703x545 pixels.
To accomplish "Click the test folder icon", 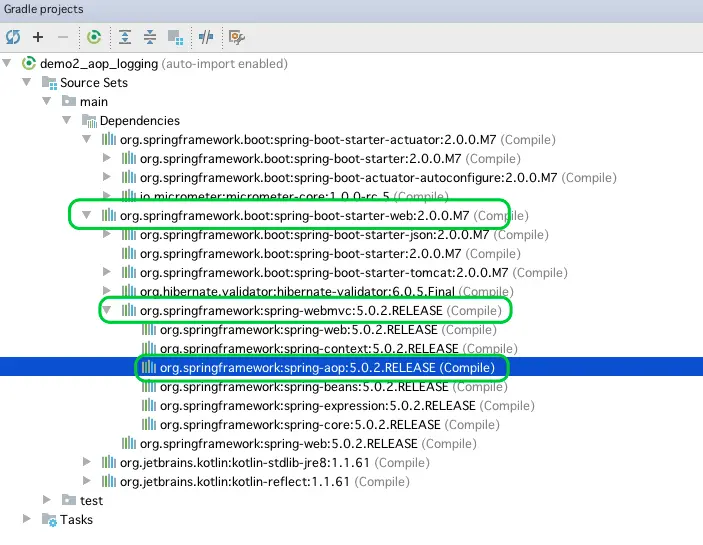I will click(x=69, y=499).
